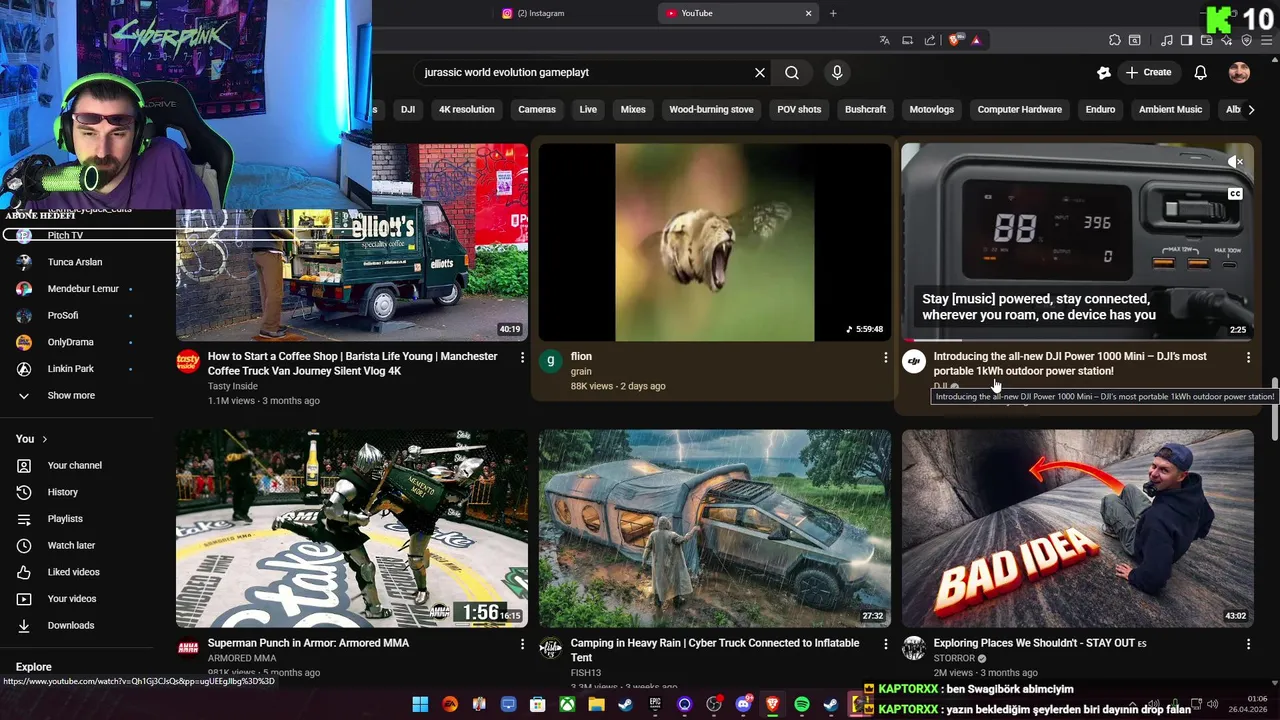This screenshot has height=720, width=1280.
Task: Open the BAD IDEA thumbnail video
Action: 1077,528
